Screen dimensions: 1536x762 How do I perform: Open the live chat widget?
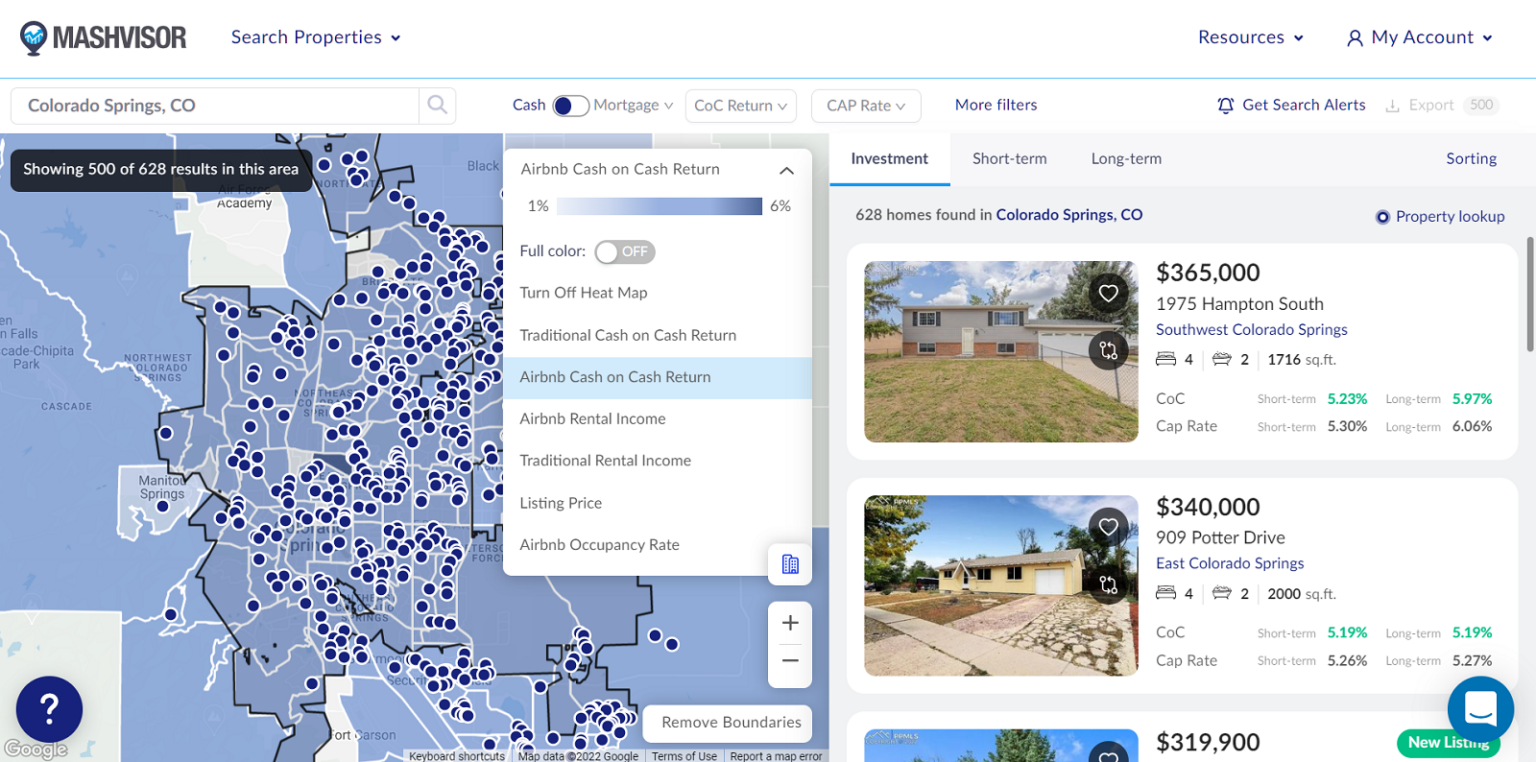click(1480, 709)
